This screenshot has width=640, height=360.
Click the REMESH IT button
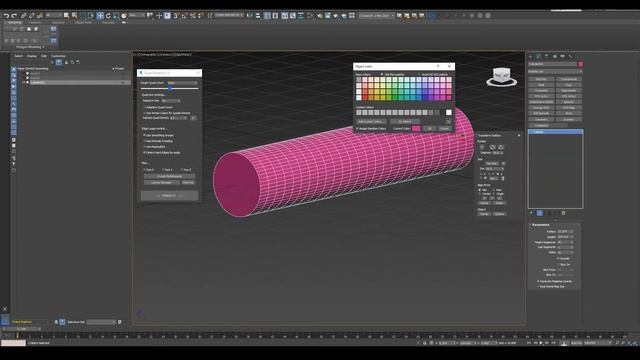tap(169, 196)
